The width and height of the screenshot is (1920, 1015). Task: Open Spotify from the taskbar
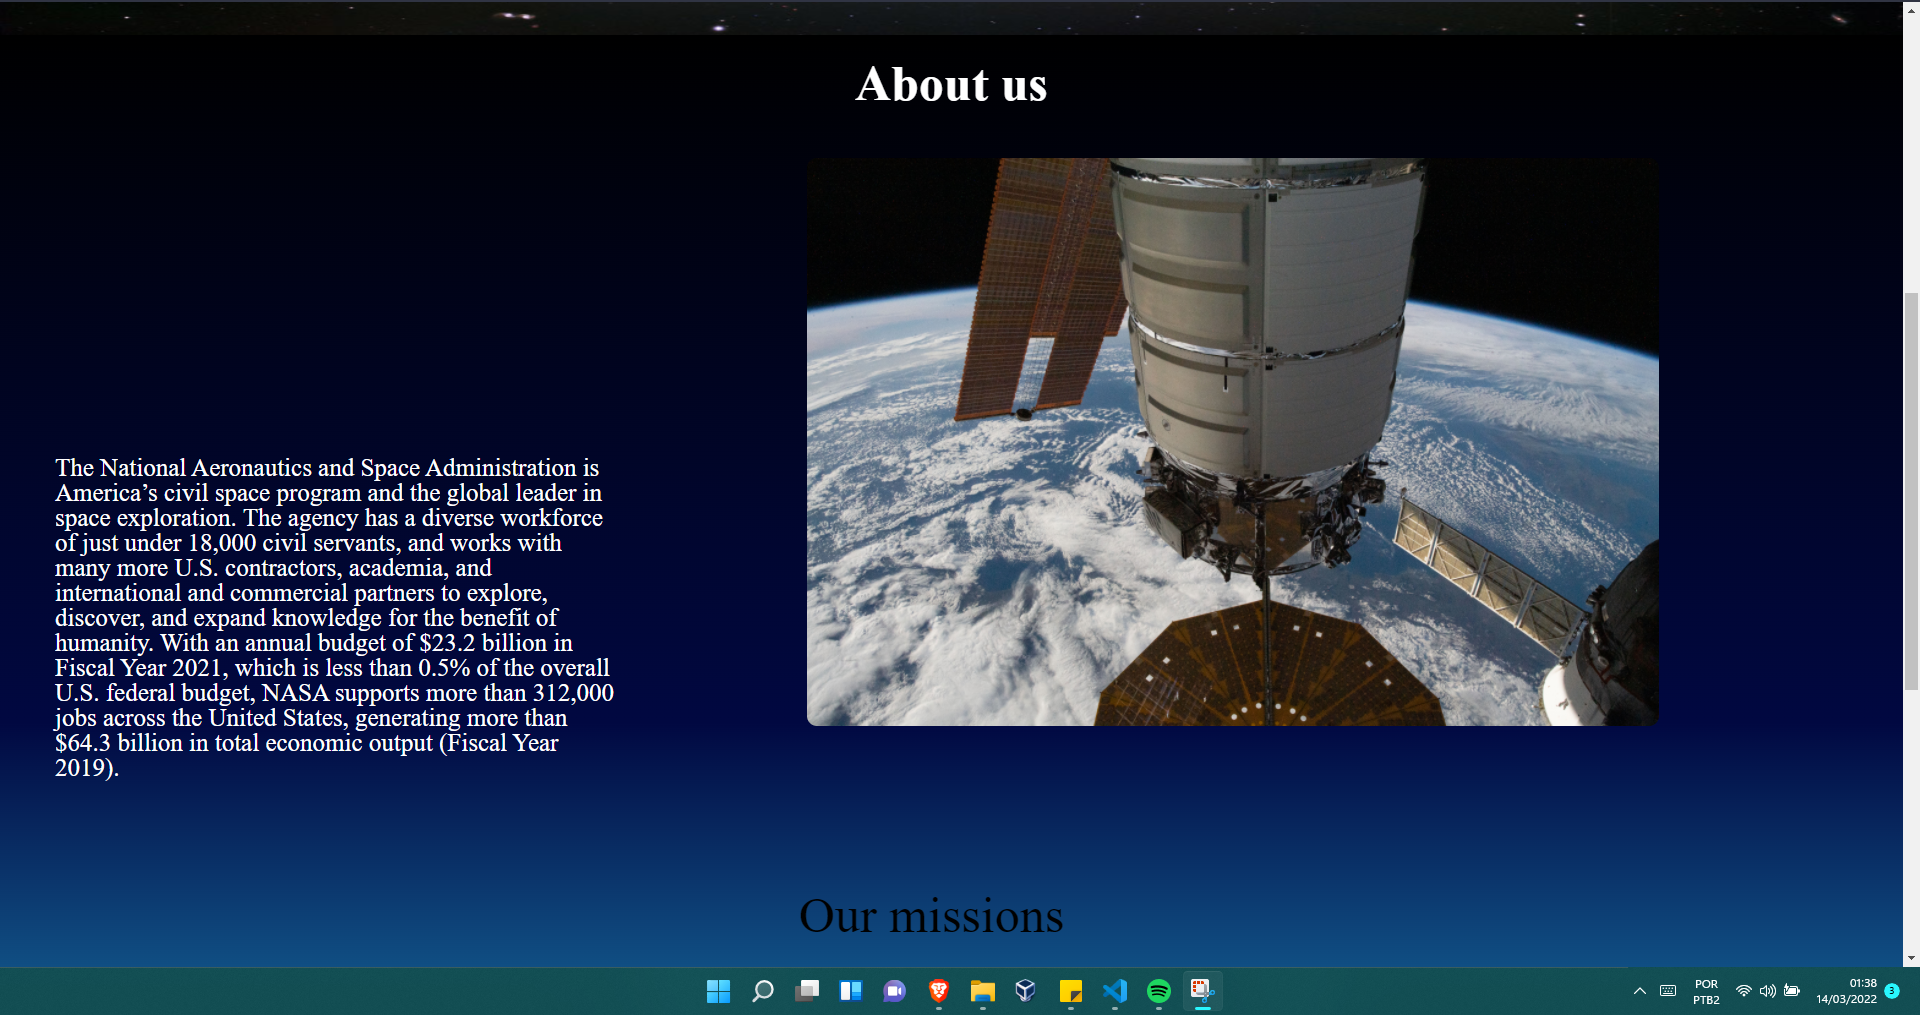1158,991
